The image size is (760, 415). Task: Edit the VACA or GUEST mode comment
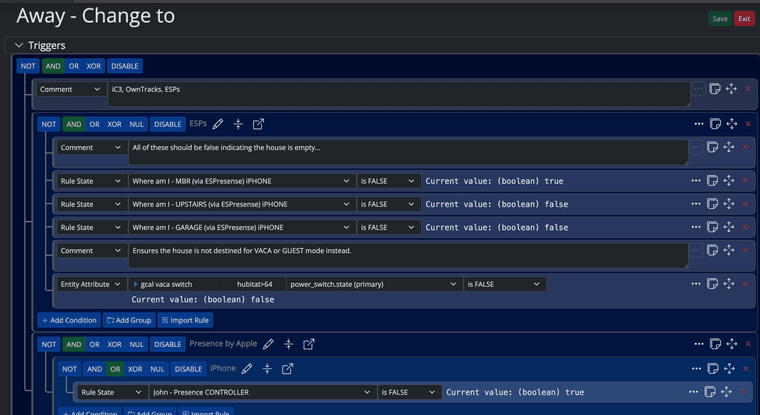[408, 255]
